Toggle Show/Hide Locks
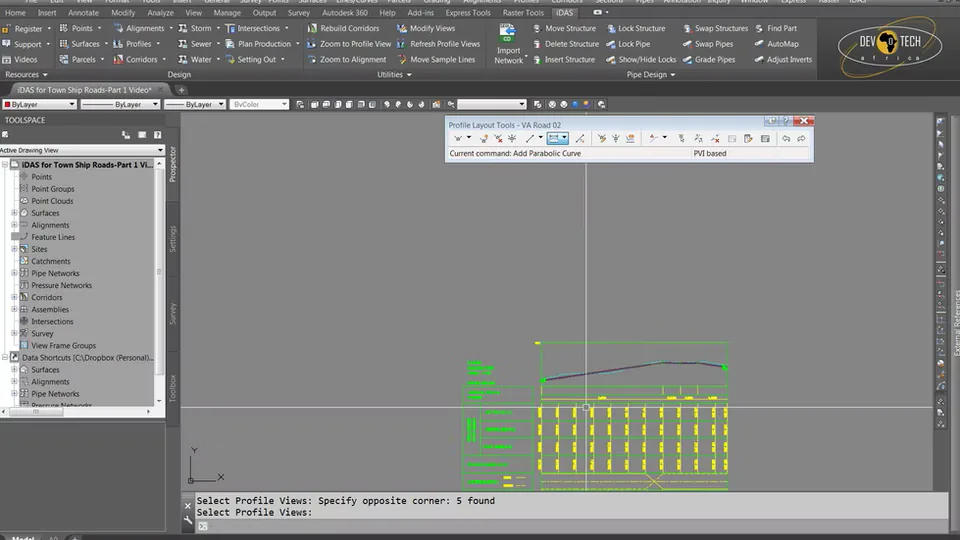 coord(641,59)
